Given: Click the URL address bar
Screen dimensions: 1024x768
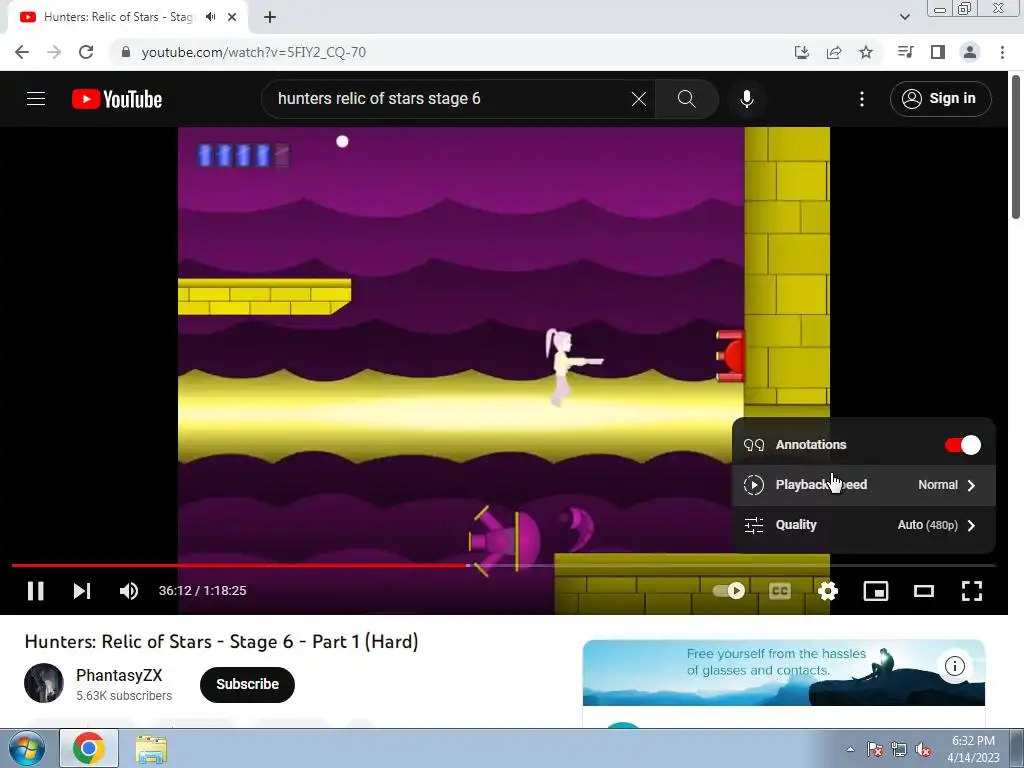Looking at the screenshot, I should pos(451,52).
